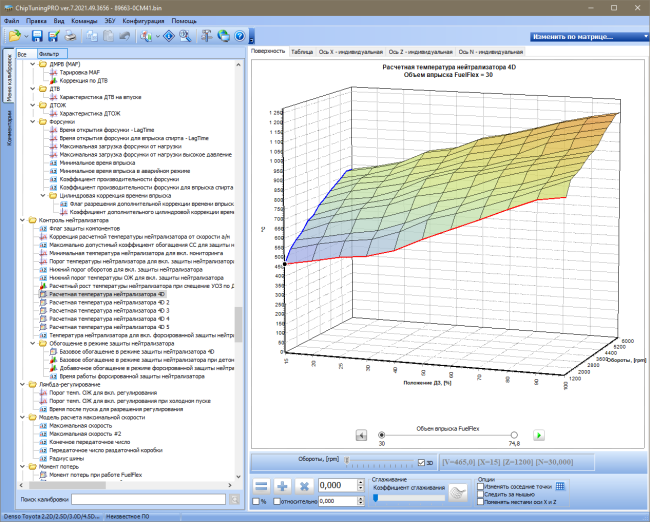Toggle the 3D checkbox

[x=421, y=463]
